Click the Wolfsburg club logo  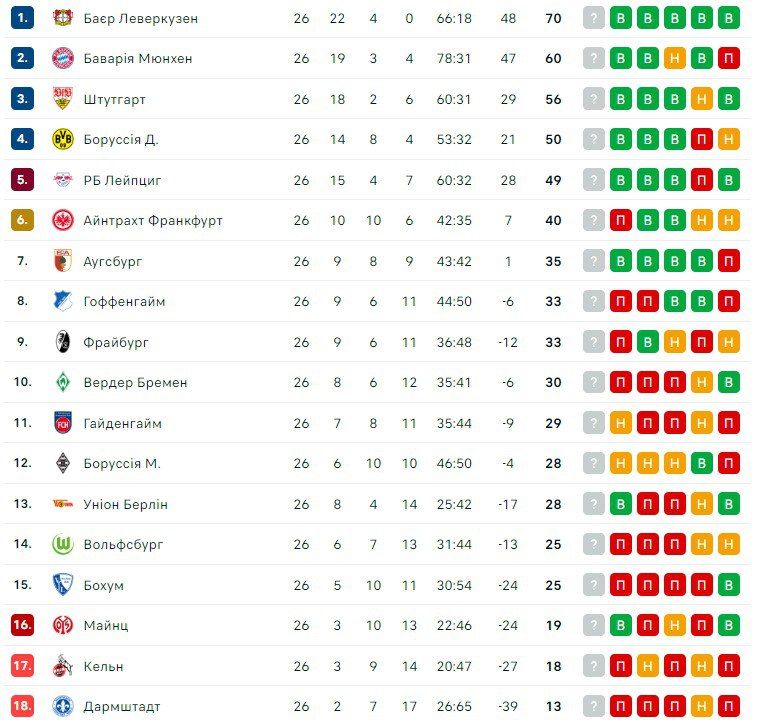tap(63, 544)
